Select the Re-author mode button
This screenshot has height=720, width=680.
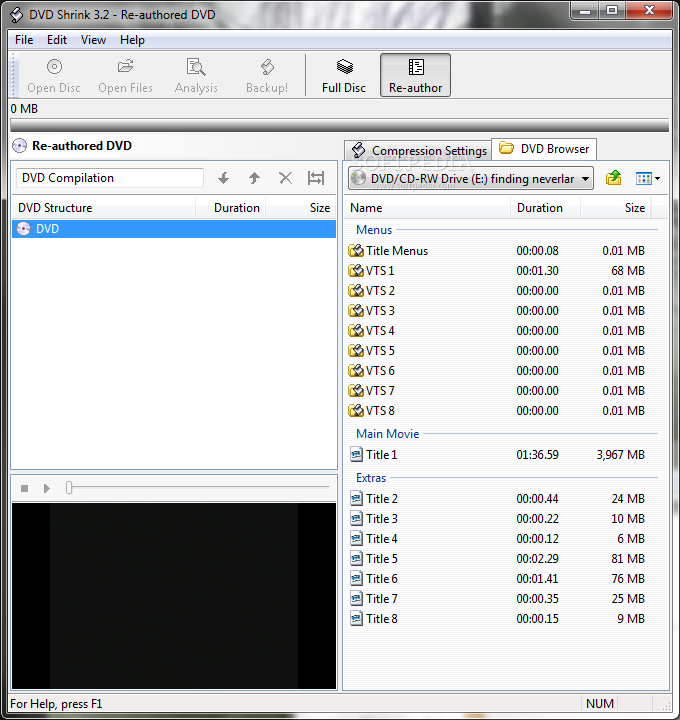[x=416, y=75]
